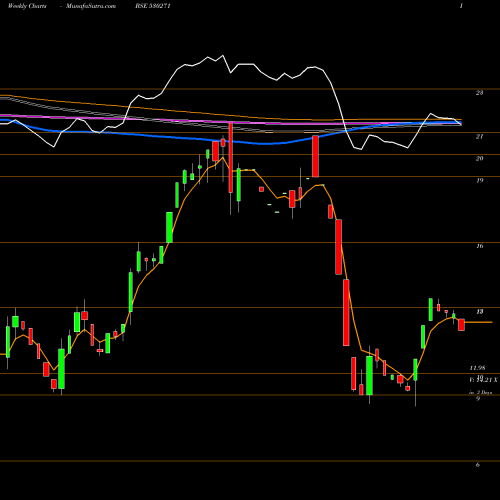The width and height of the screenshot is (500, 500).
Task: Click the 'Weekly Charts' title text
Action: tap(27, 6)
